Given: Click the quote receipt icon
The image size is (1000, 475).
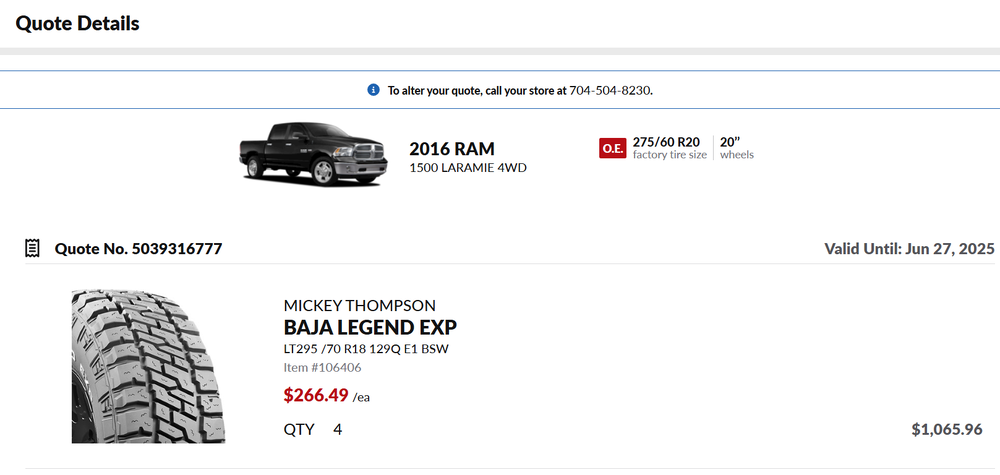Looking at the screenshot, I should [32, 248].
